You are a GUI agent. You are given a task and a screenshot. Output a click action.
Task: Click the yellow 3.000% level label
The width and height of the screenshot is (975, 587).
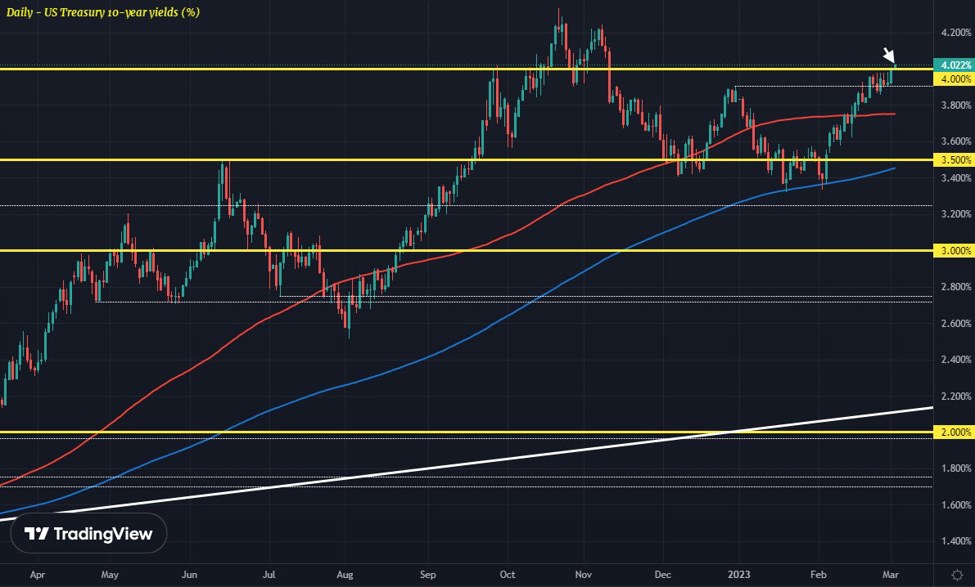(952, 251)
